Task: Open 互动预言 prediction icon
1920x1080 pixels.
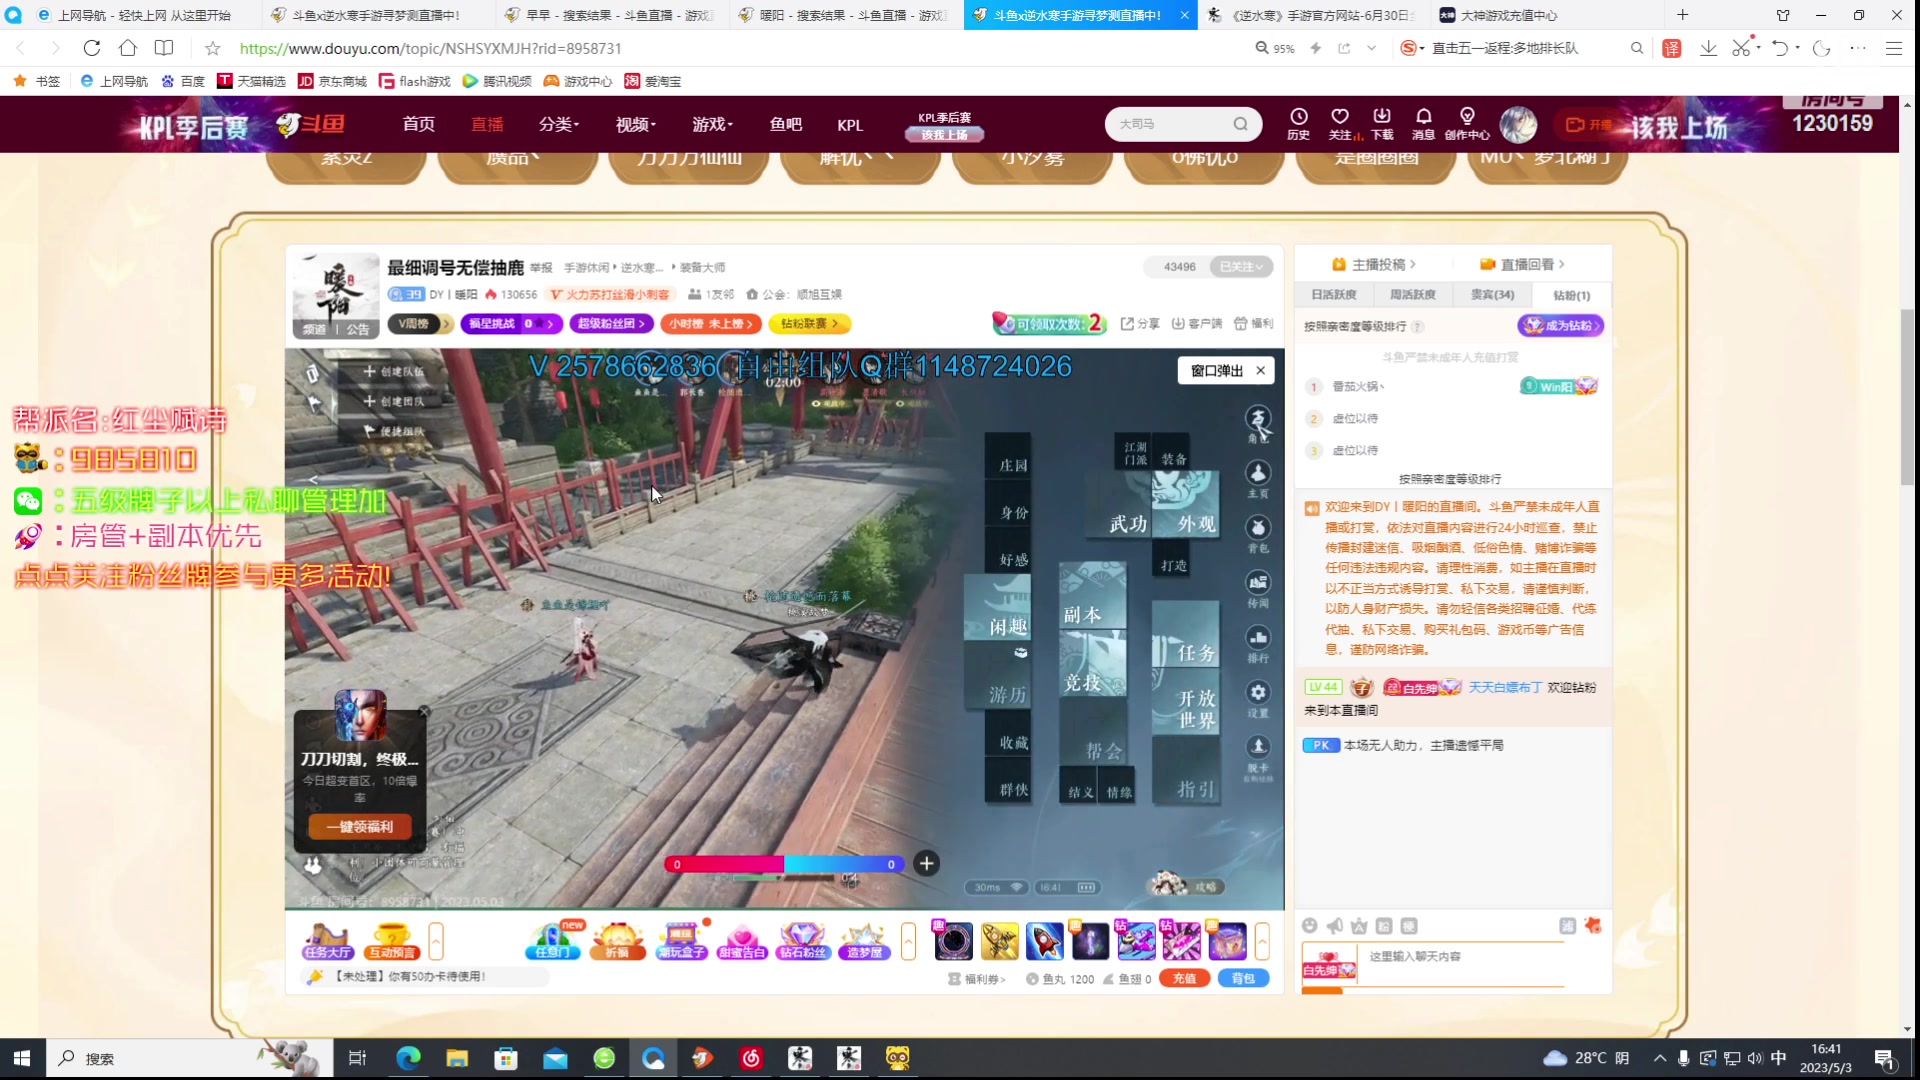Action: 391,940
